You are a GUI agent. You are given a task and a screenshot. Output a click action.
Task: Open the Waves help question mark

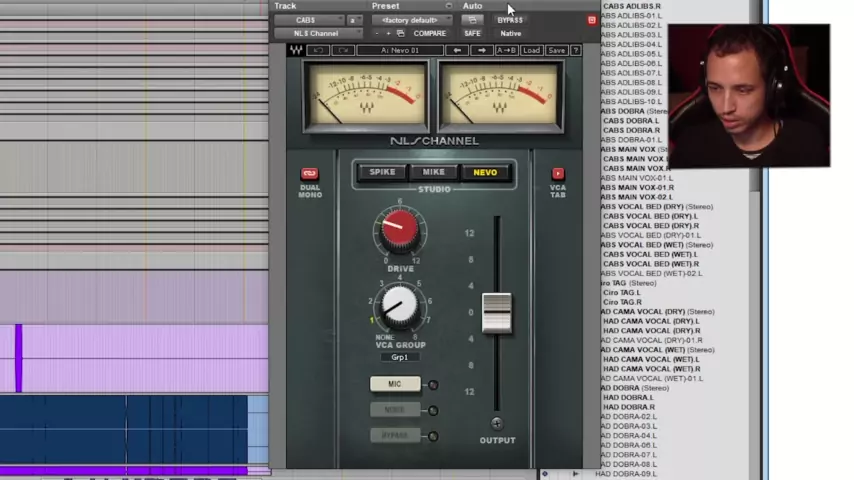click(x=575, y=50)
